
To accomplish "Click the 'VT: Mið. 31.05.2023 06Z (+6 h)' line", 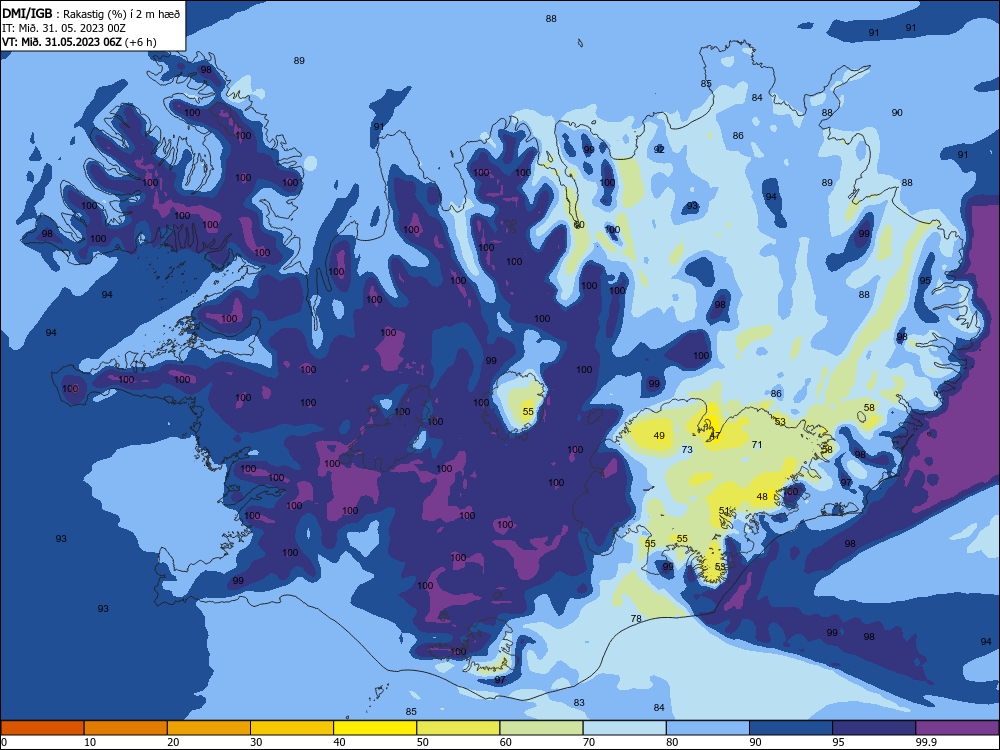I will [79, 43].
